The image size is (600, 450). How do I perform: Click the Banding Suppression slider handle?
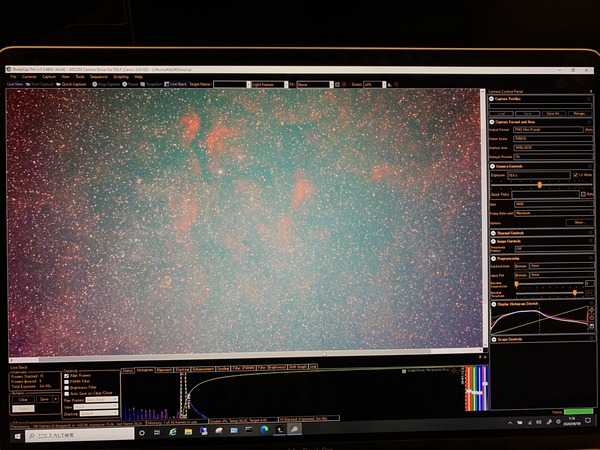tap(516, 284)
